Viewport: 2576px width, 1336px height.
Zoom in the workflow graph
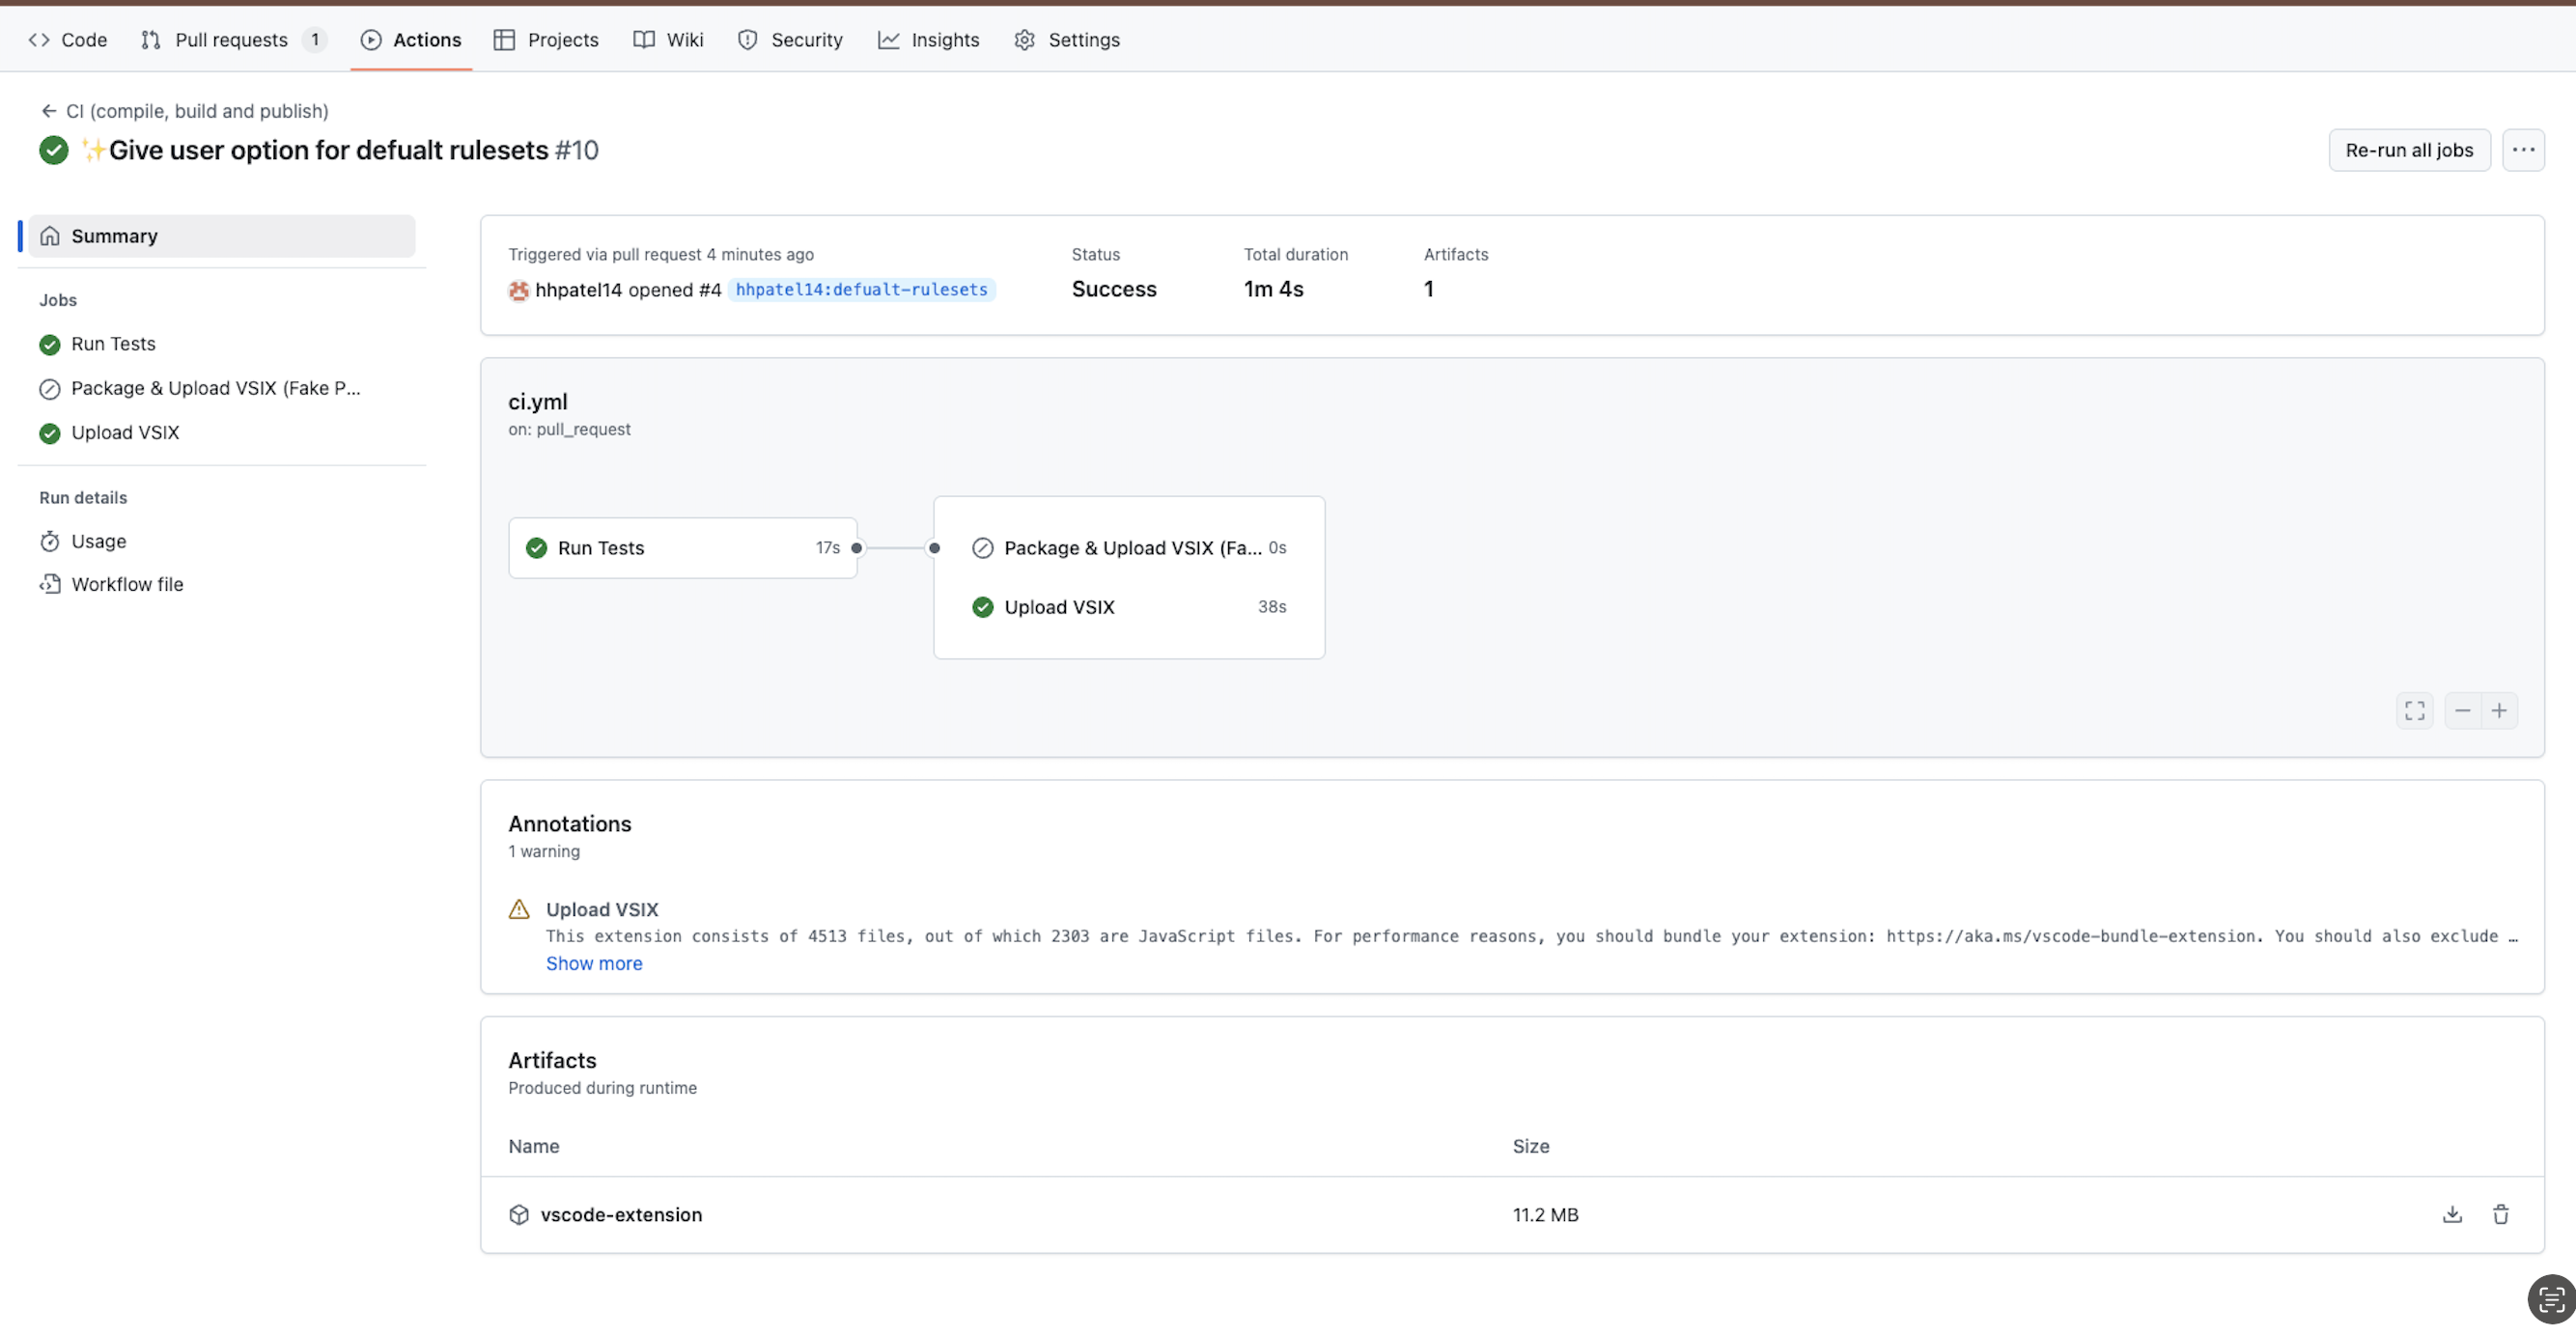[2499, 710]
